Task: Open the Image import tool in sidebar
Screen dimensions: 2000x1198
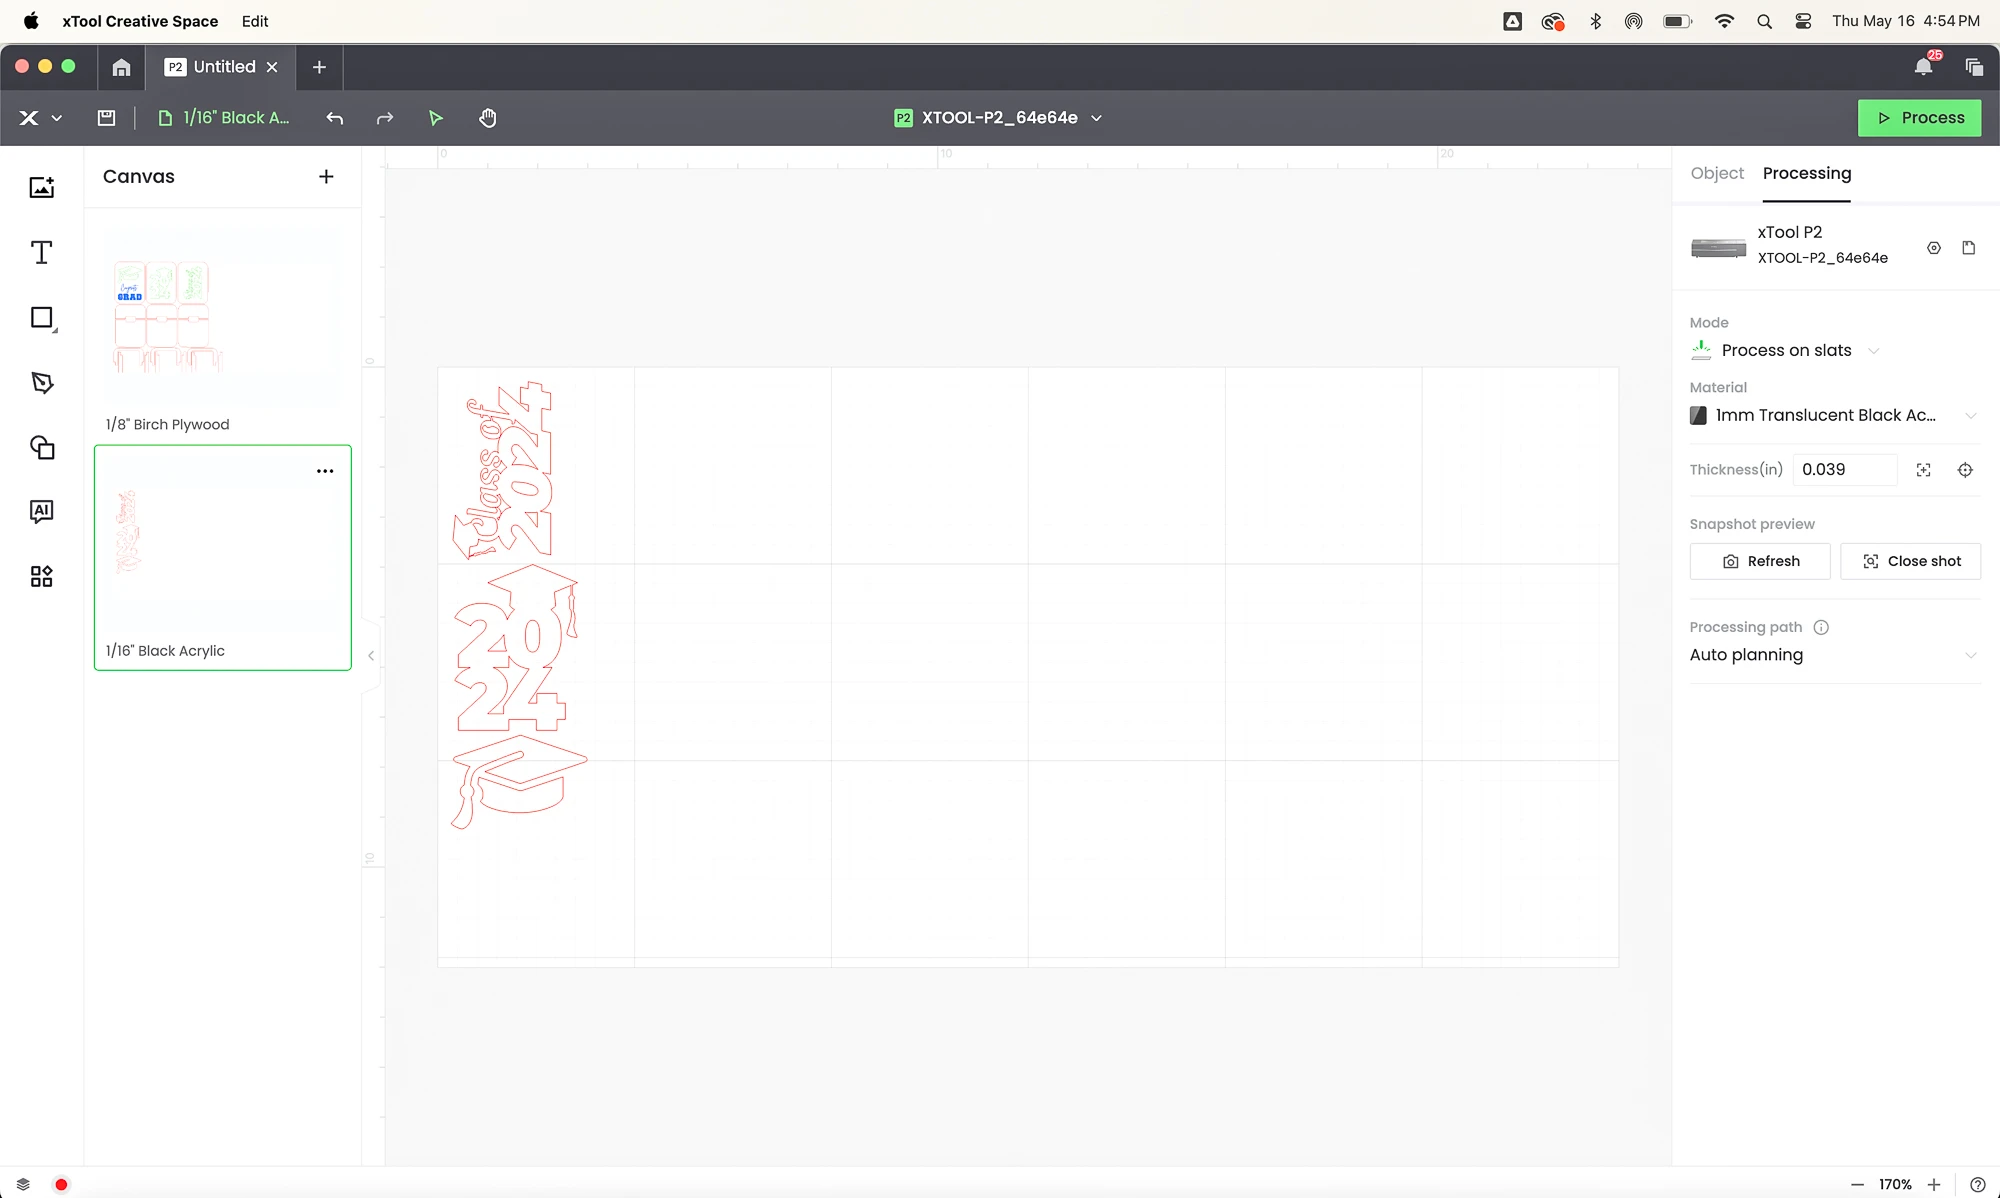Action: point(41,187)
